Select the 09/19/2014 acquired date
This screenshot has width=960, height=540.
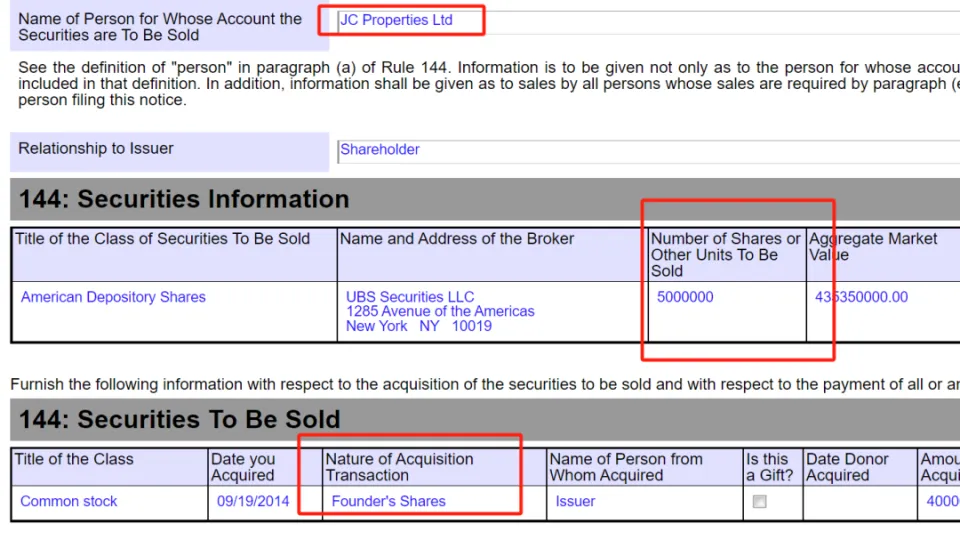point(253,501)
